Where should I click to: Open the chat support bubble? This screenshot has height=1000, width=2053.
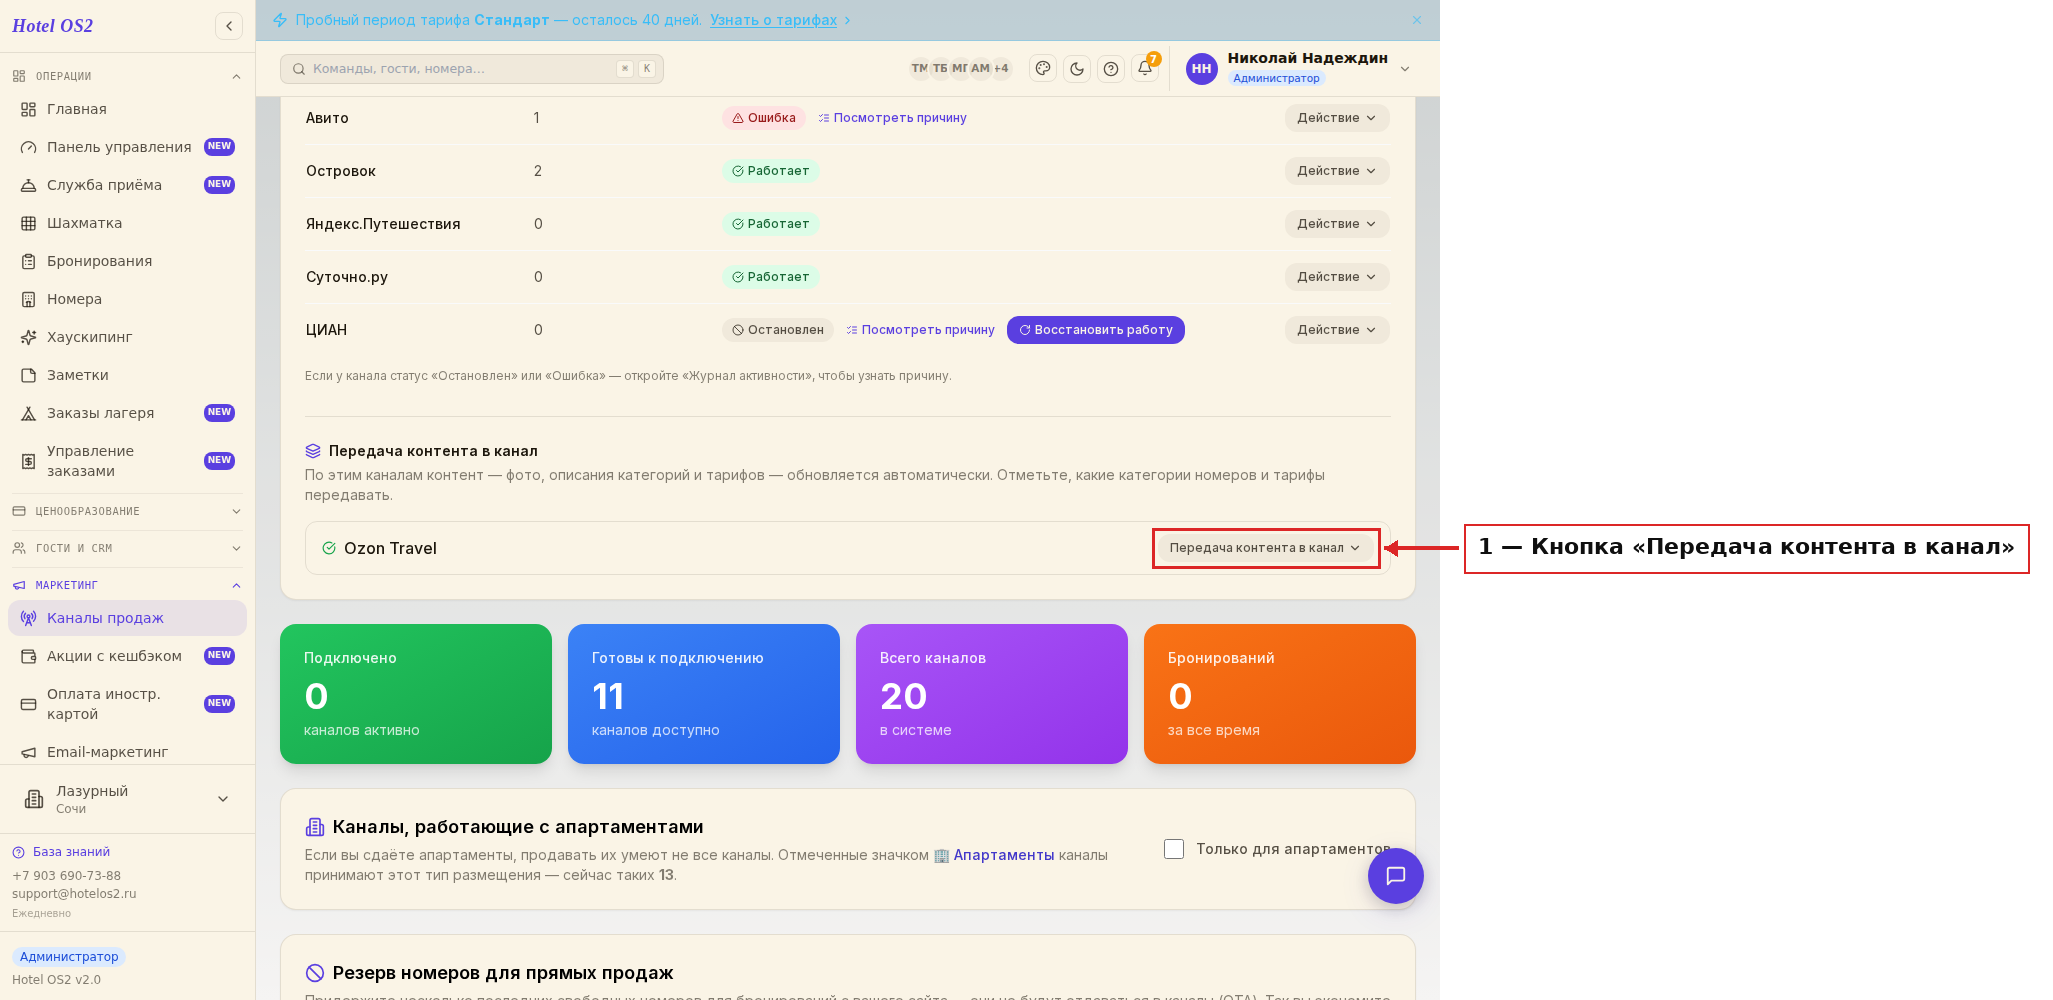click(x=1396, y=876)
